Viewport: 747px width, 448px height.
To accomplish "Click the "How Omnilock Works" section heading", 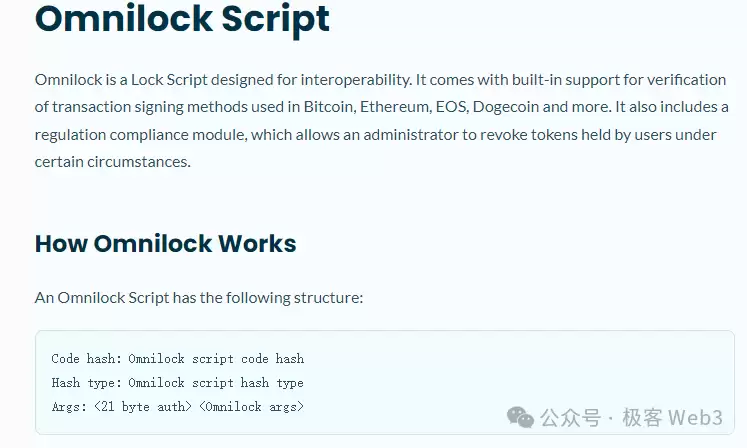I will 165,243.
